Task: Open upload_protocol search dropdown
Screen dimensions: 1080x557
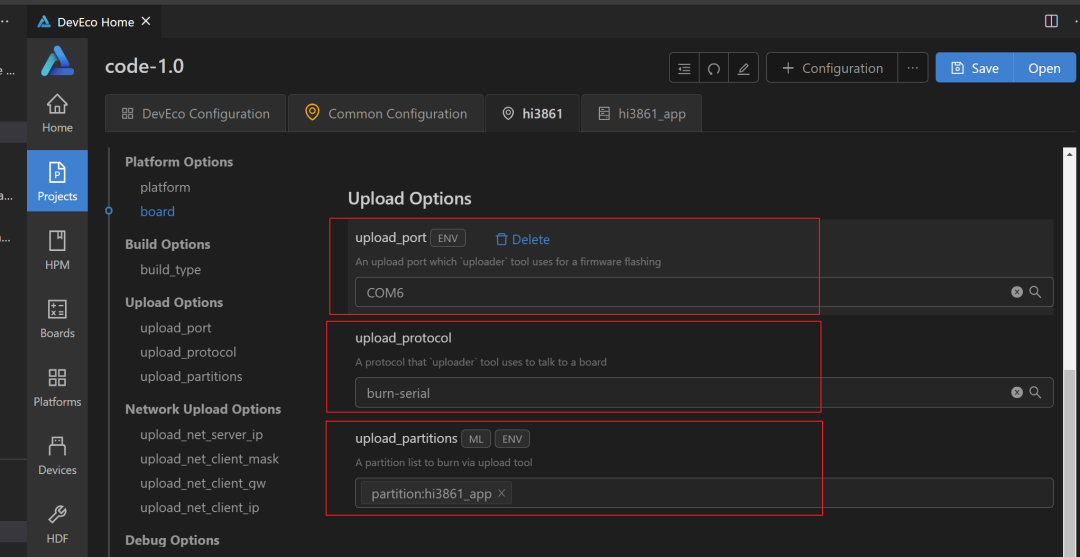Action: click(x=1036, y=393)
